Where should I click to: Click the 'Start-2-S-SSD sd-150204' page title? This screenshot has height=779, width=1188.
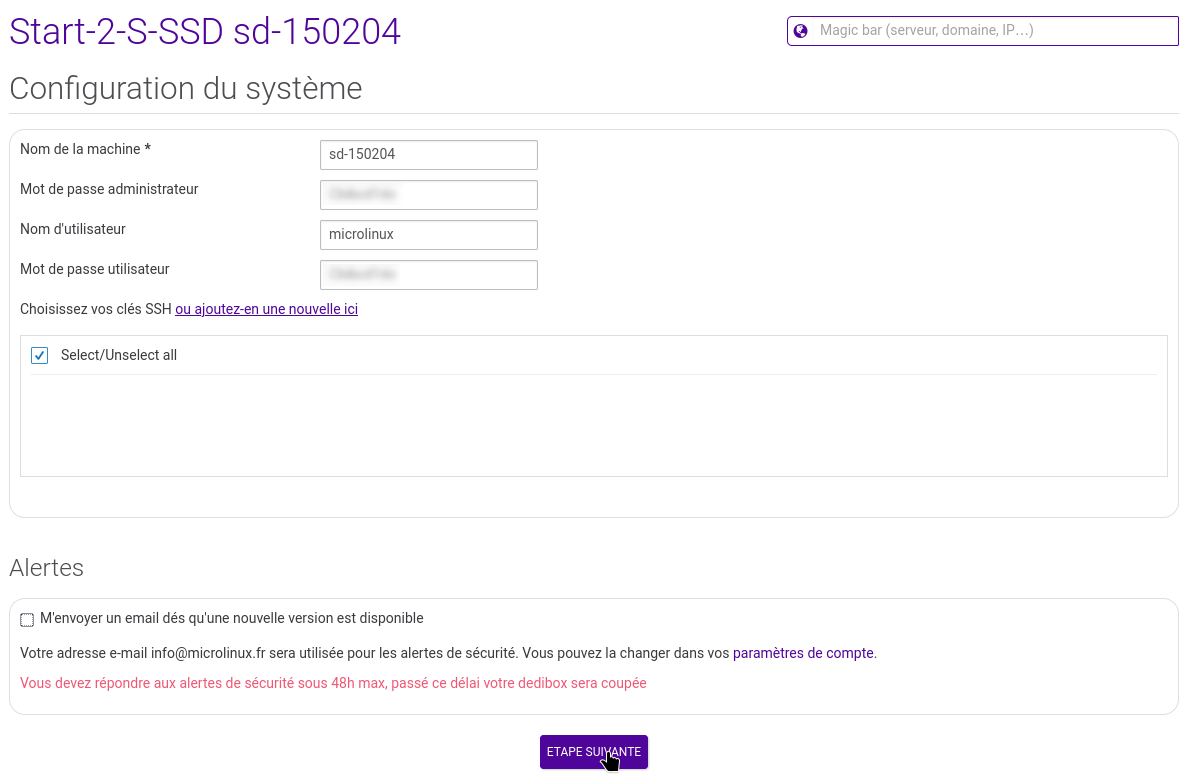[205, 32]
